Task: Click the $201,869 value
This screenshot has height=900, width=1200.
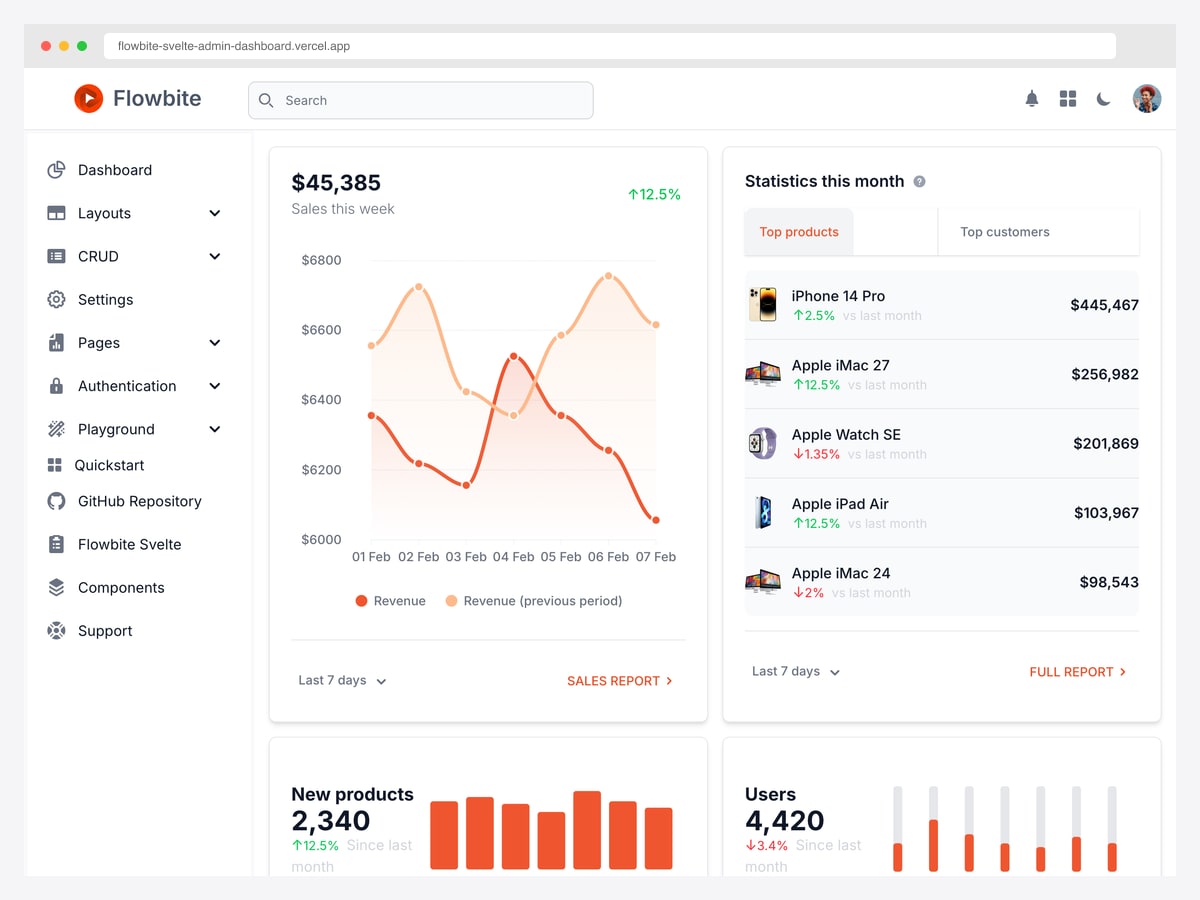Action: (1105, 443)
